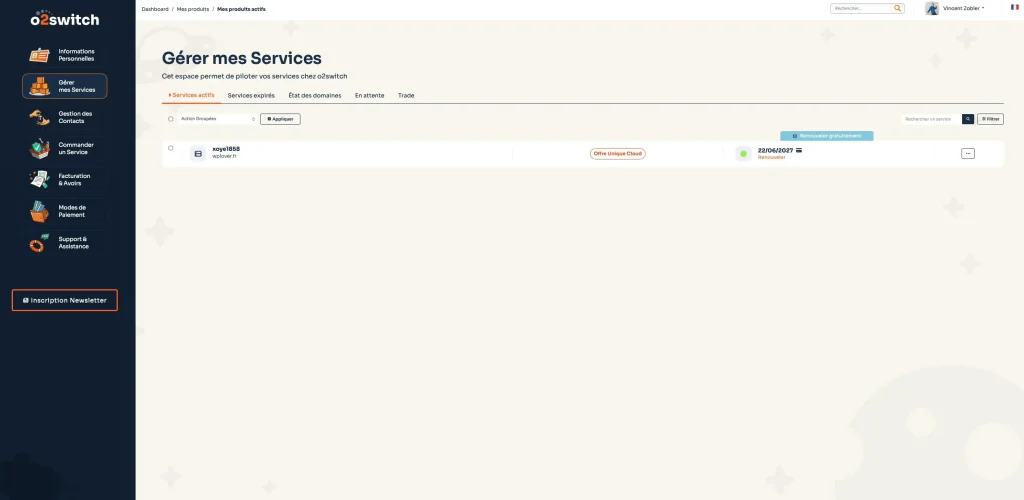Viewport: 1024px width, 500px height.
Task: Open the État des domaines tab
Action: 315,95
